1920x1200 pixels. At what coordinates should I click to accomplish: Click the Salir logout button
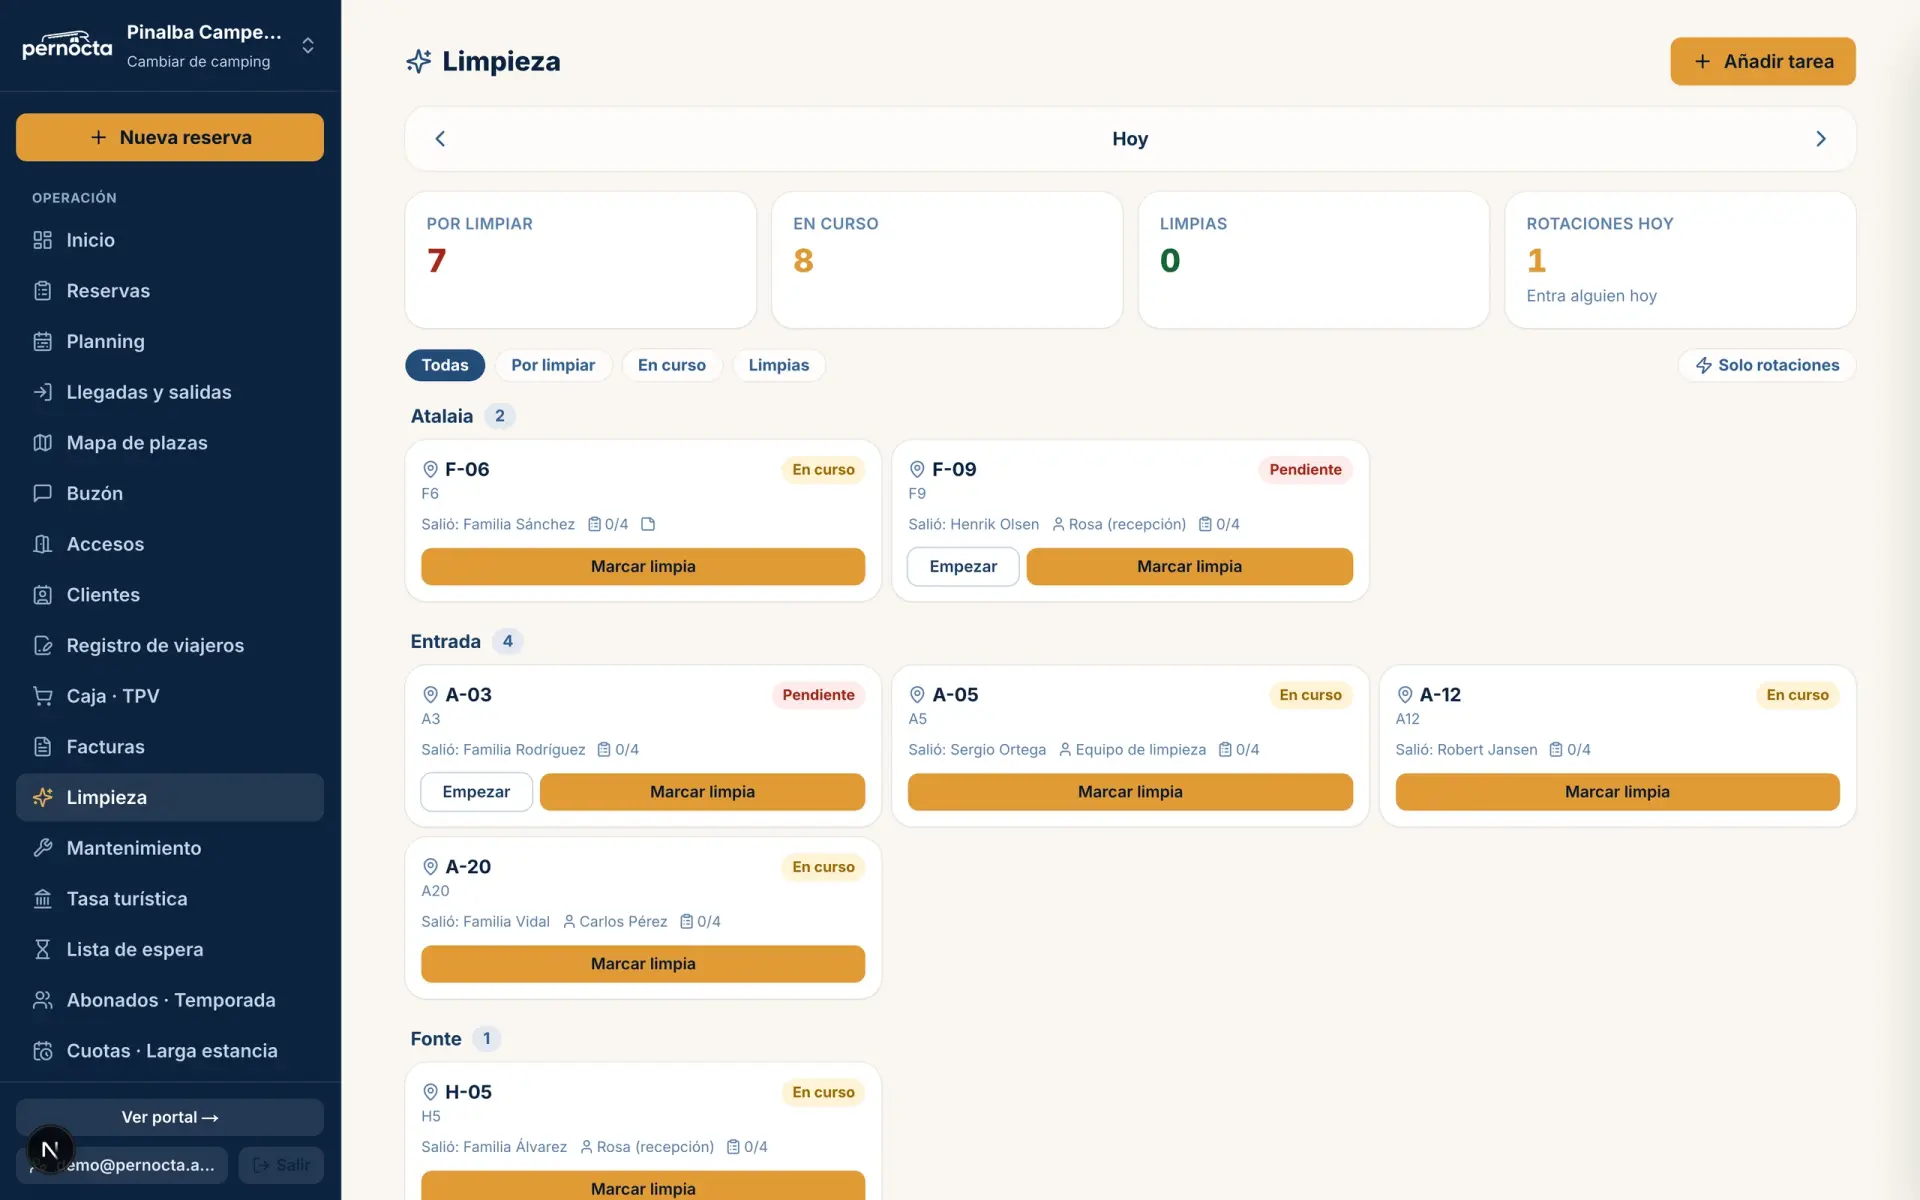point(281,1165)
